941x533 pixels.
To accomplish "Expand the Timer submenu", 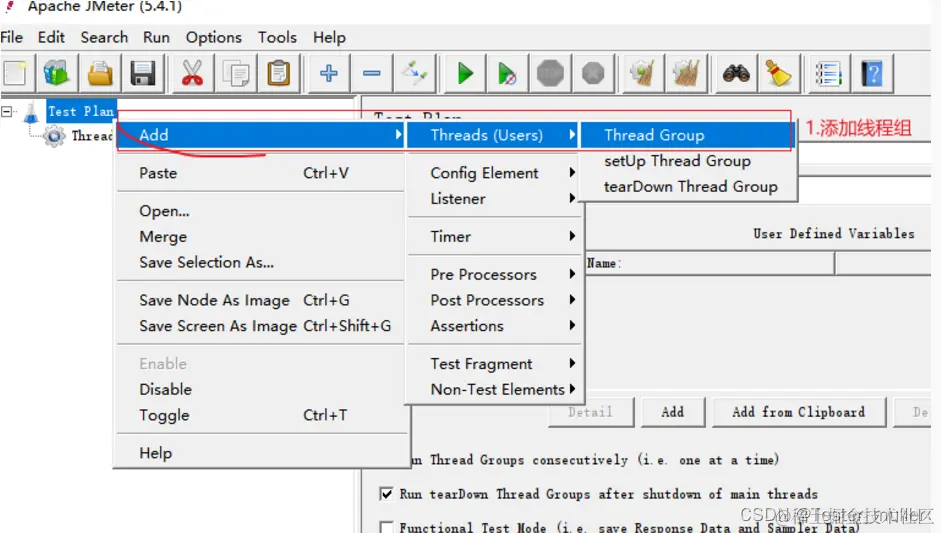I will [495, 236].
